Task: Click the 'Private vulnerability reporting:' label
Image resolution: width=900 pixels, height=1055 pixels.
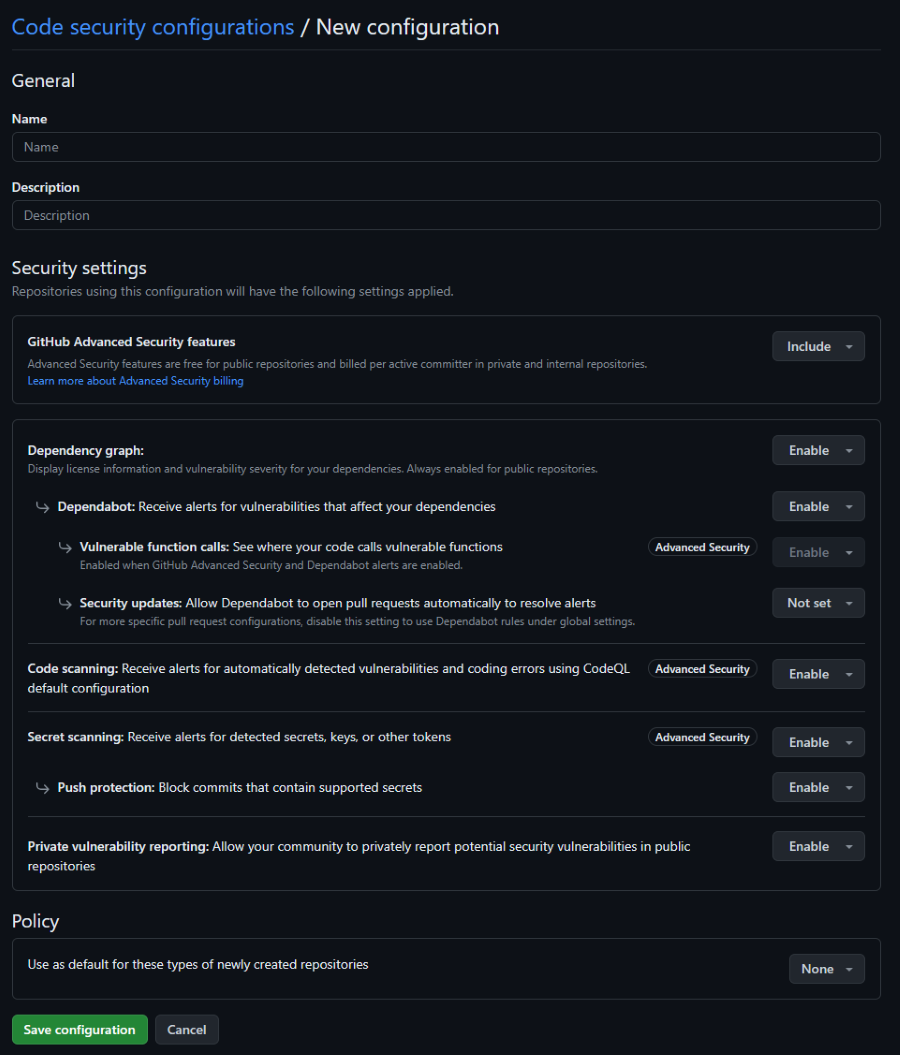Action: (118, 846)
